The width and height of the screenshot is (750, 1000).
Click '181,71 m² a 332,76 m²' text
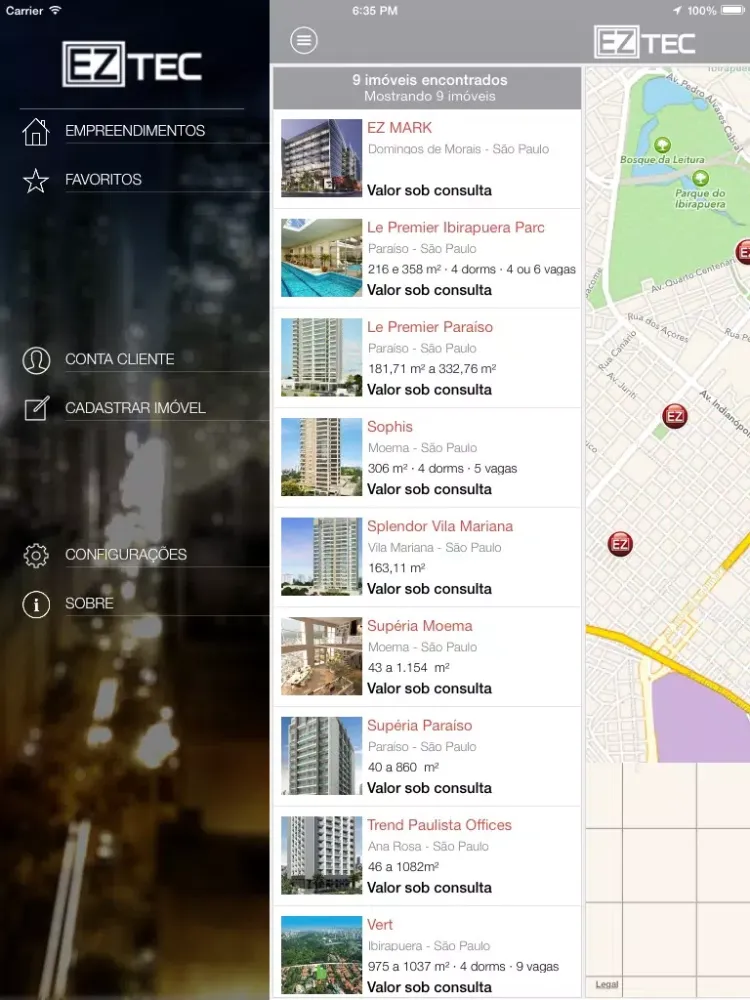tap(432, 369)
